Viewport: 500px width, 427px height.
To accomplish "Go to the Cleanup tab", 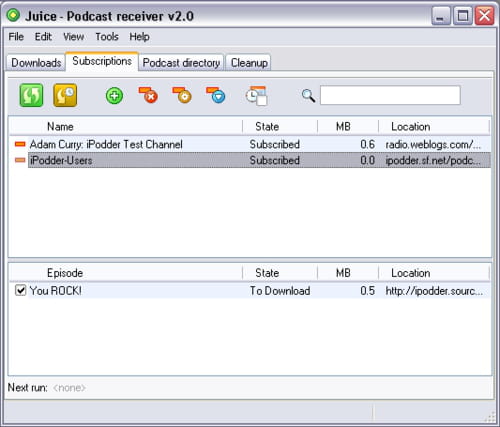I will (249, 63).
